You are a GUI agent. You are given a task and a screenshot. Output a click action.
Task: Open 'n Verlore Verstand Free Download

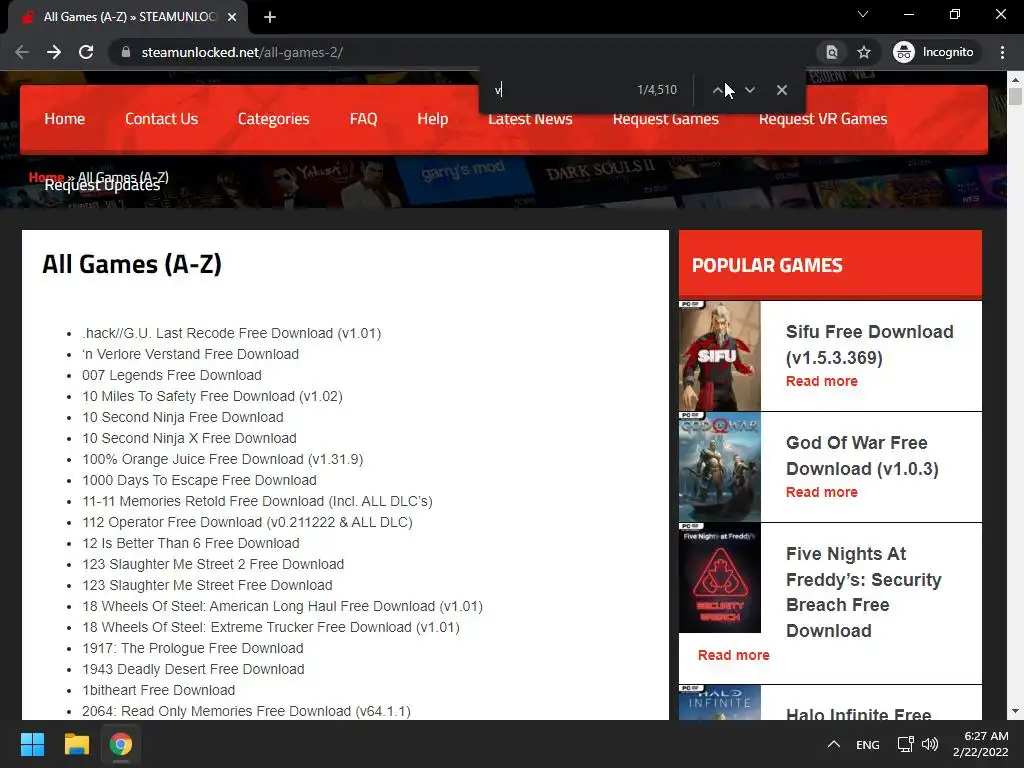coord(190,354)
